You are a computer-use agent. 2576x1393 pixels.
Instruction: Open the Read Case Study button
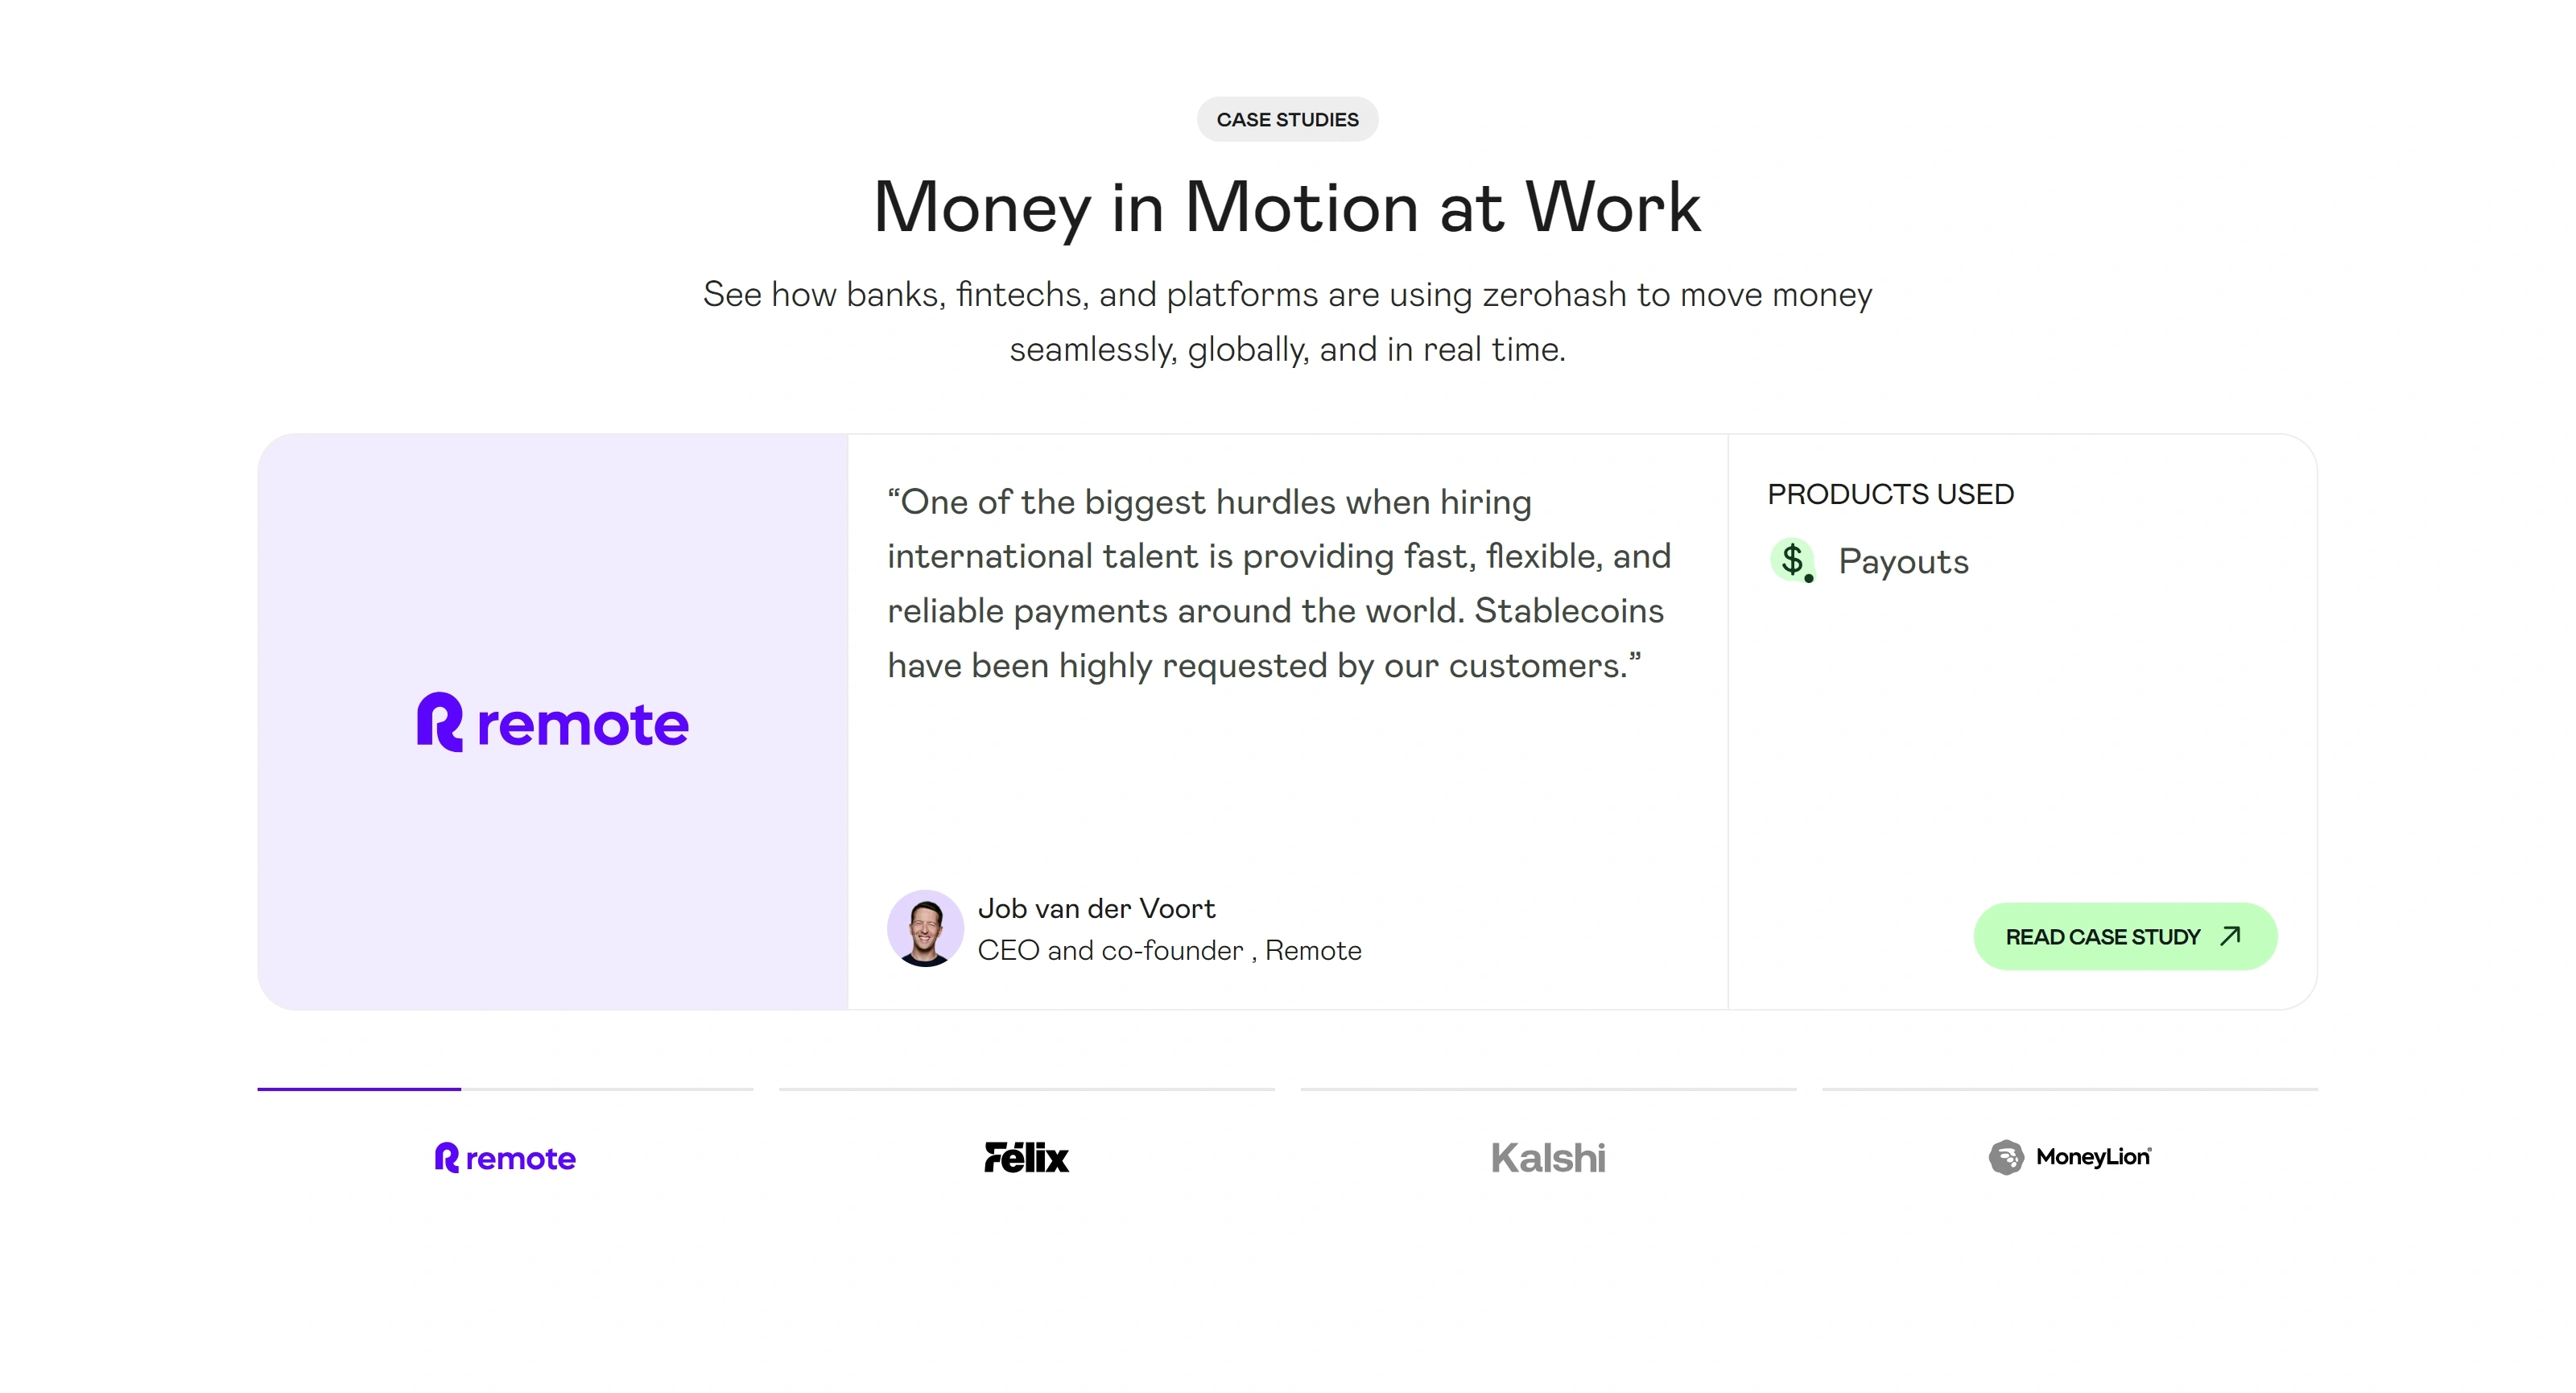2125,936
